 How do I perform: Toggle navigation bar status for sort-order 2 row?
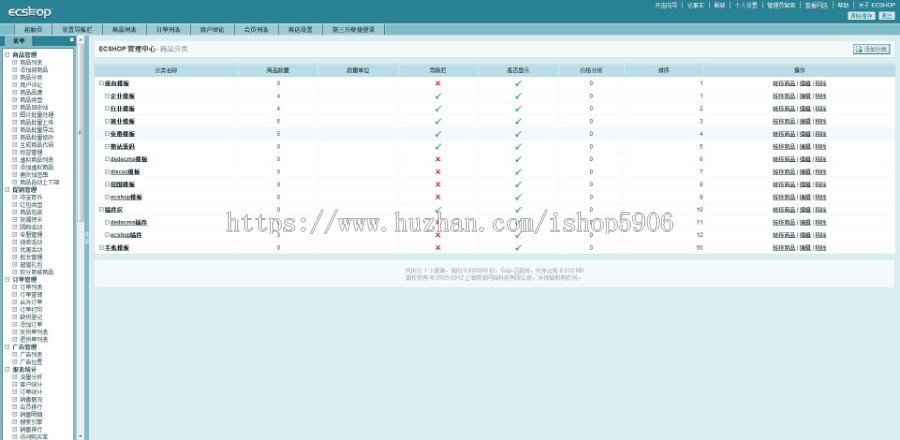pos(438,108)
